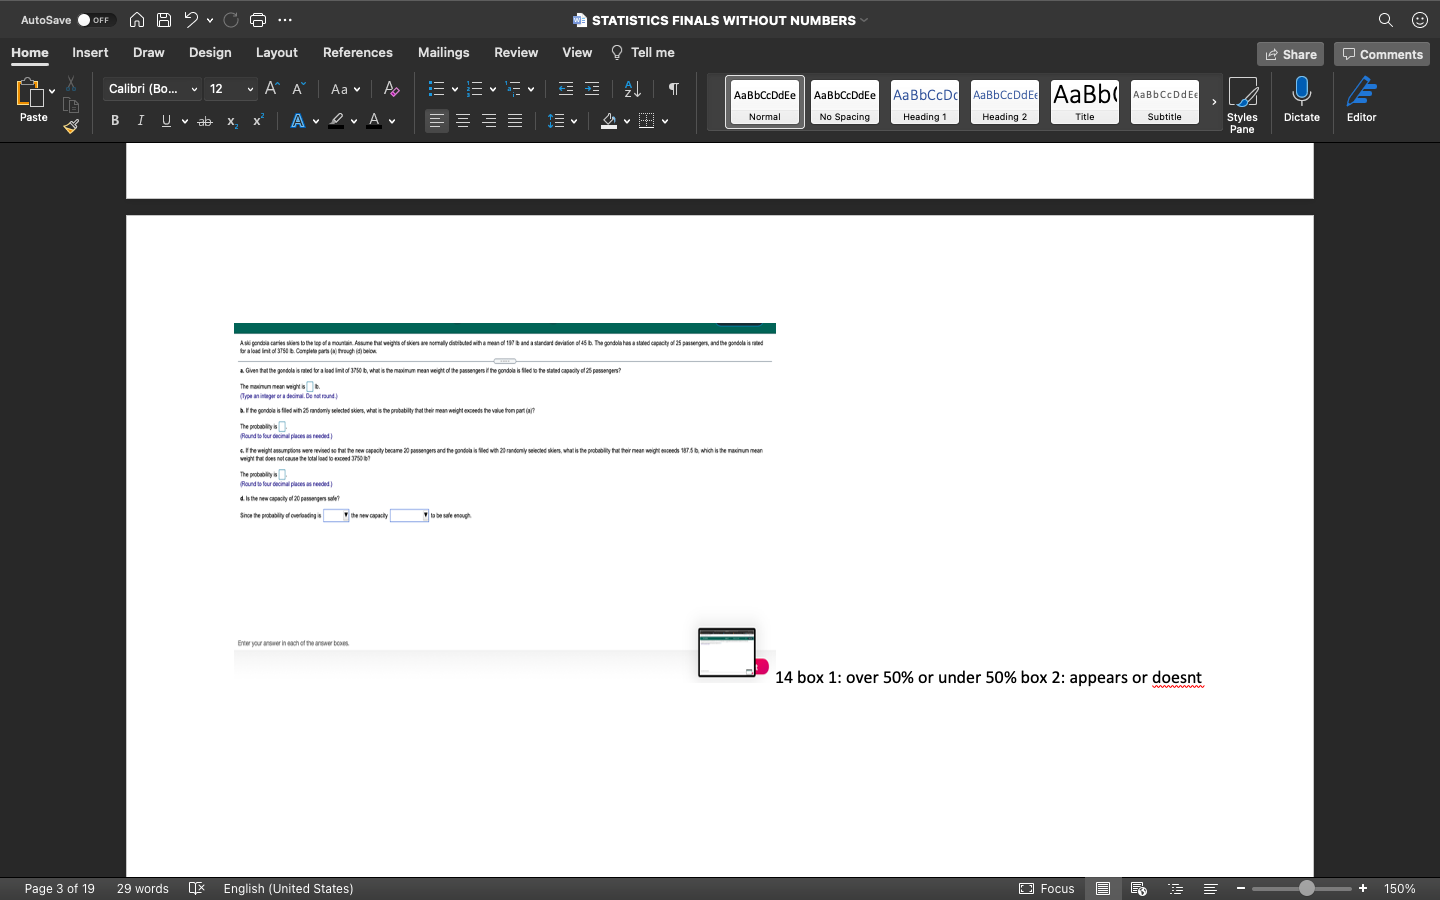Select the Clear Formatting icon
Screen dimensions: 1440x900
[x=391, y=89]
